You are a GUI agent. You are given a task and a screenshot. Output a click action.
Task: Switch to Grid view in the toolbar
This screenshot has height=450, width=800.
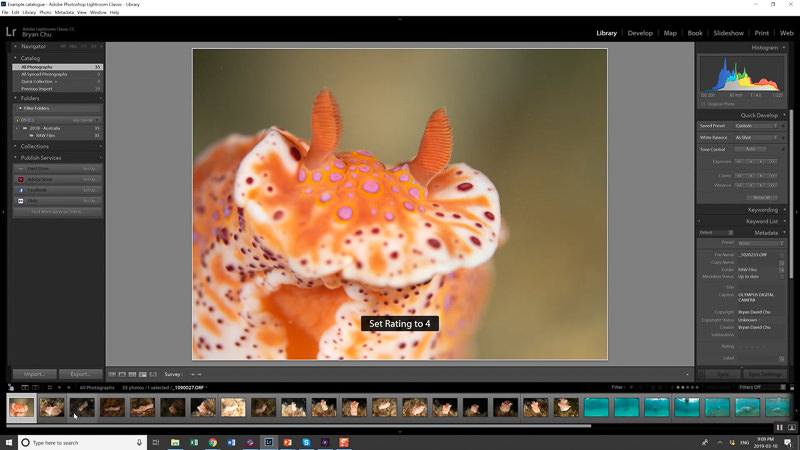tap(112, 374)
